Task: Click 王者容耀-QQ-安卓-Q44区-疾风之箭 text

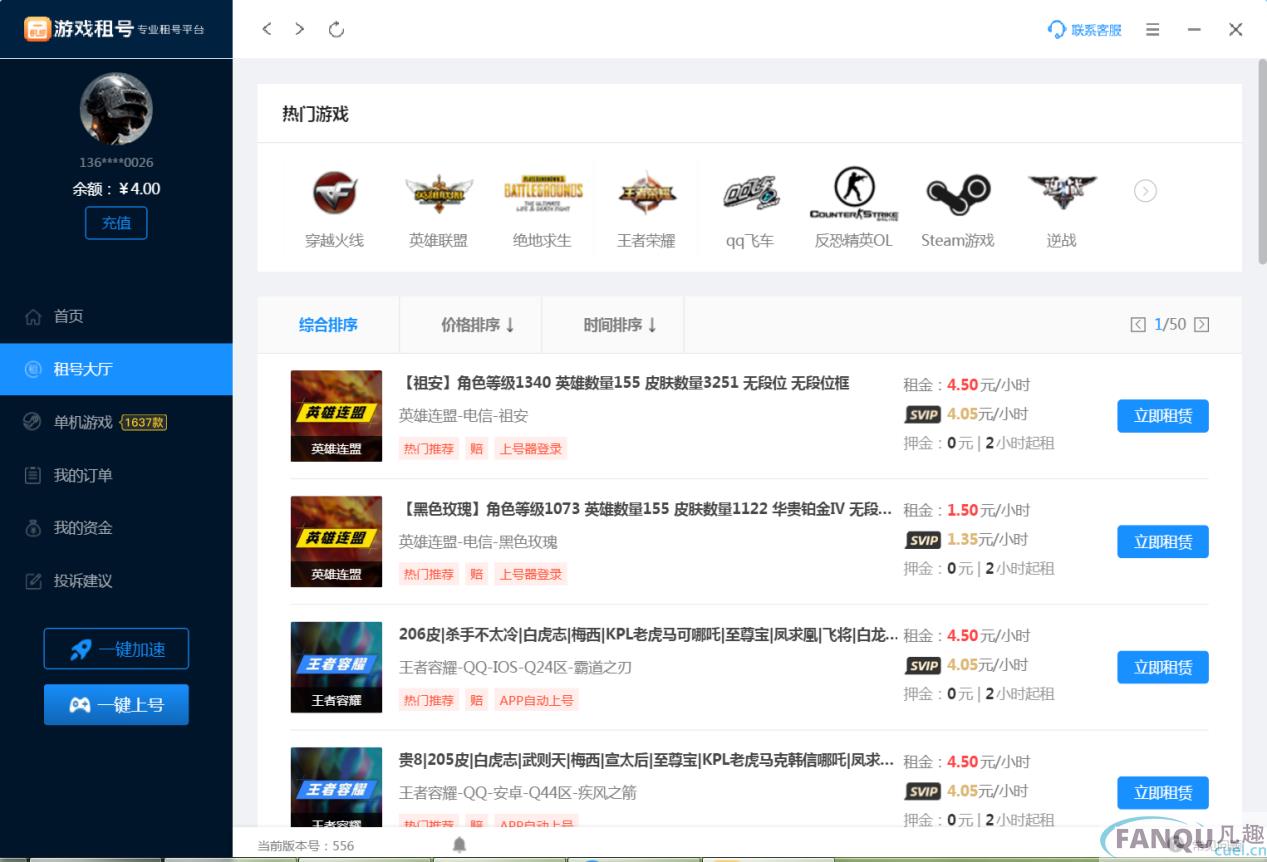Action: click(x=518, y=793)
